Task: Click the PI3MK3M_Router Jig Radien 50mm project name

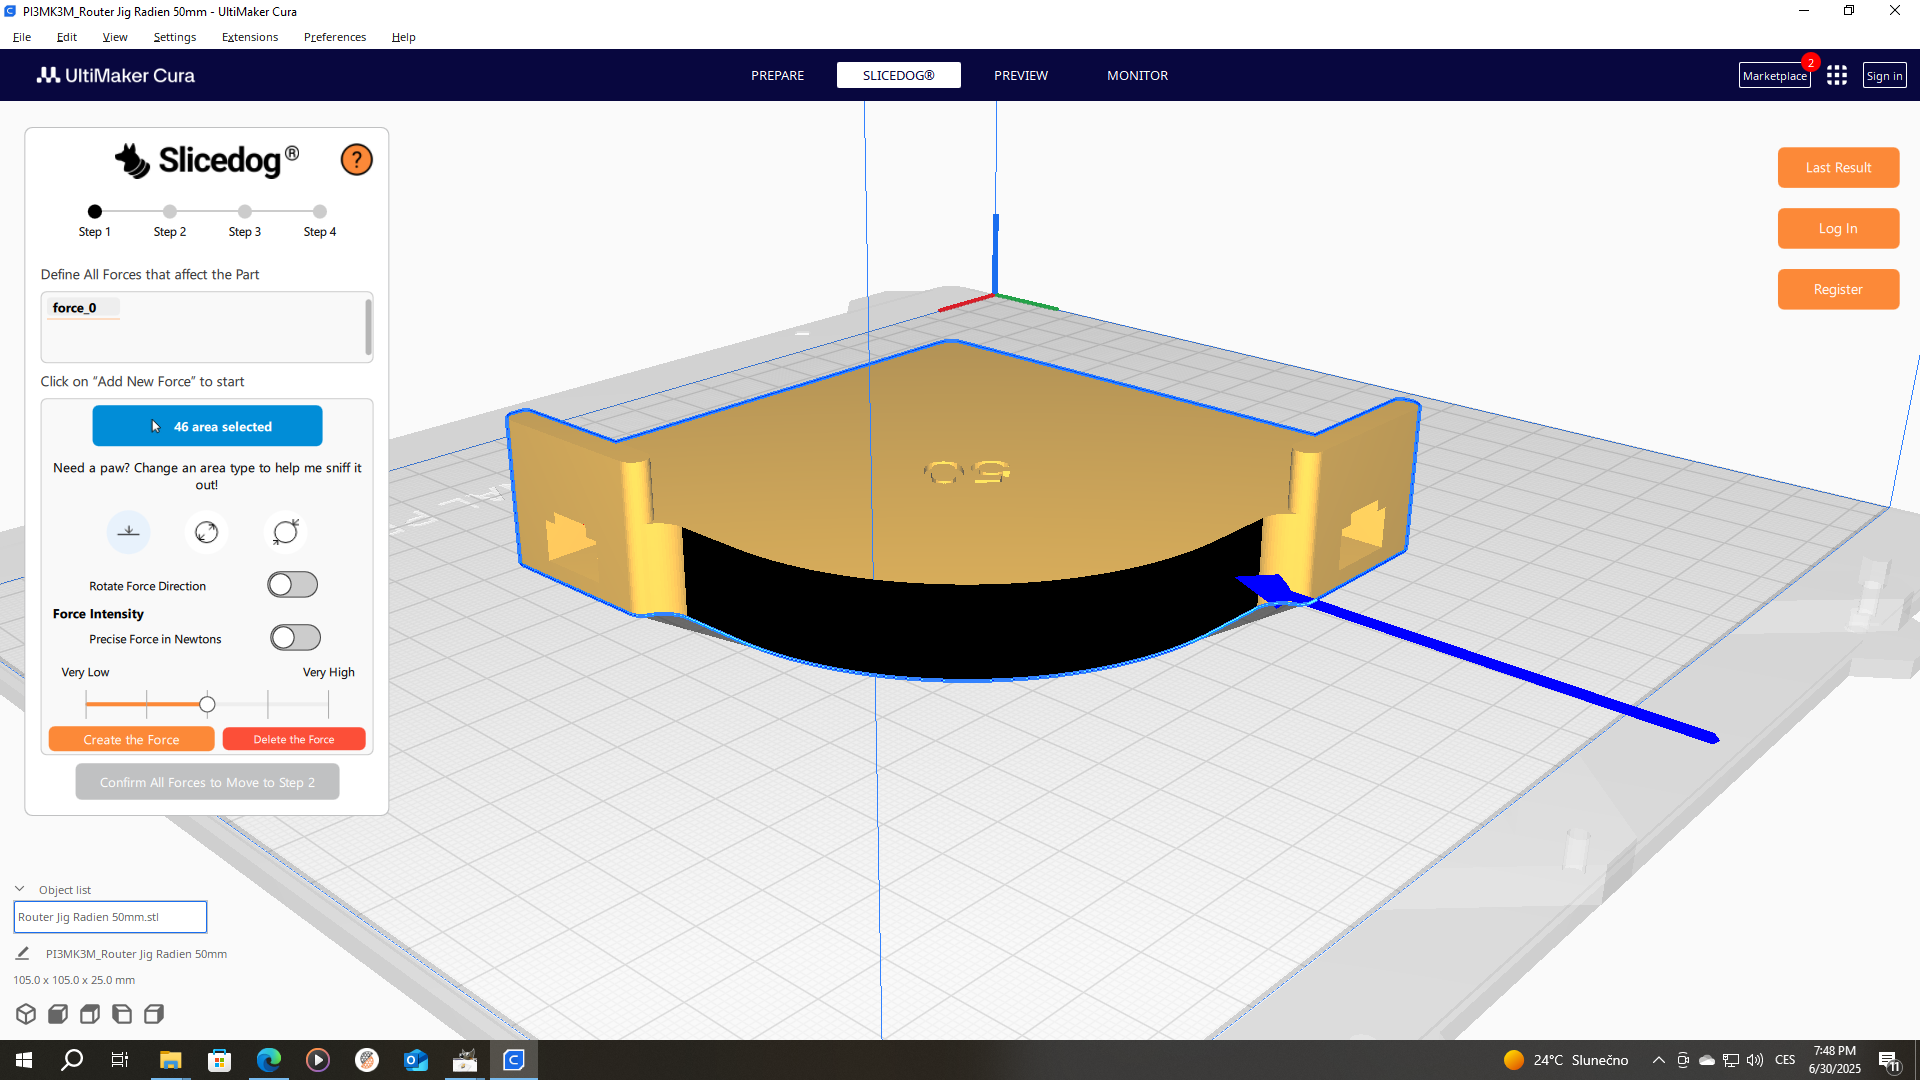Action: click(136, 954)
